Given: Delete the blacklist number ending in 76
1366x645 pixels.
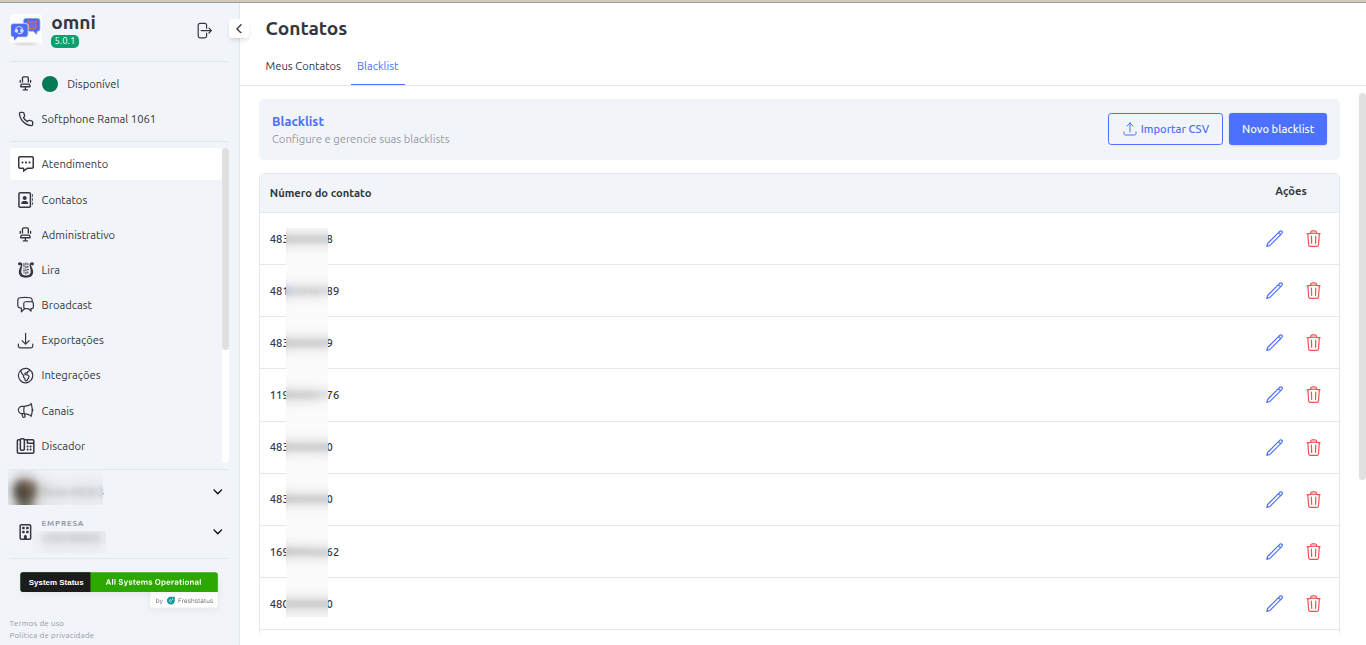Looking at the screenshot, I should point(1313,395).
